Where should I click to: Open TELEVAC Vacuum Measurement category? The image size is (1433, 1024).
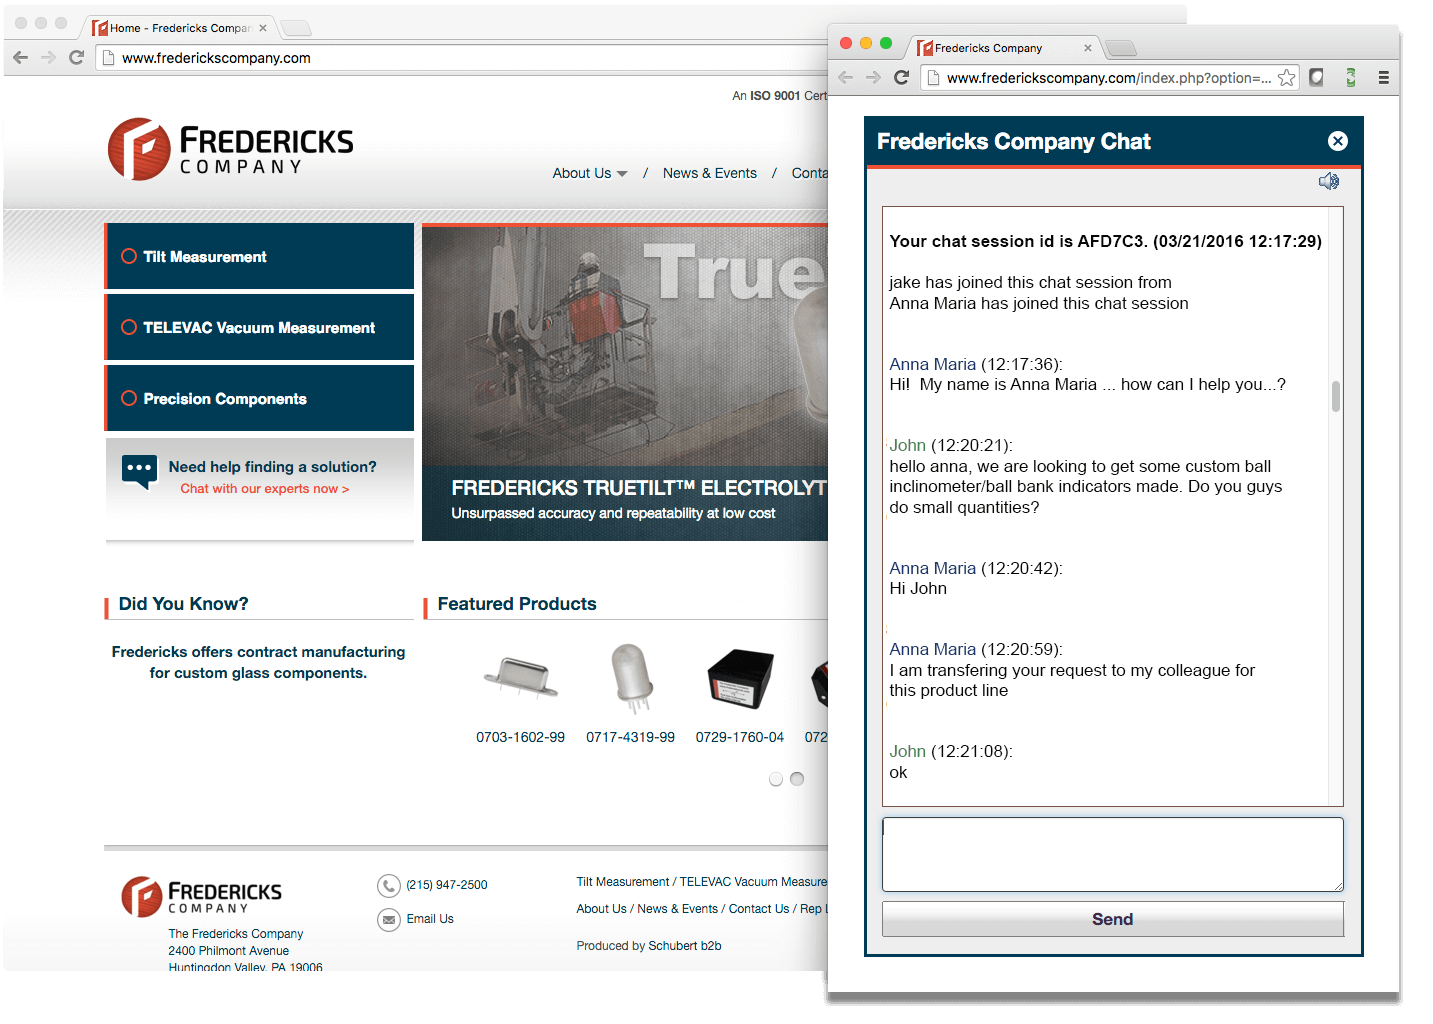pos(260,328)
